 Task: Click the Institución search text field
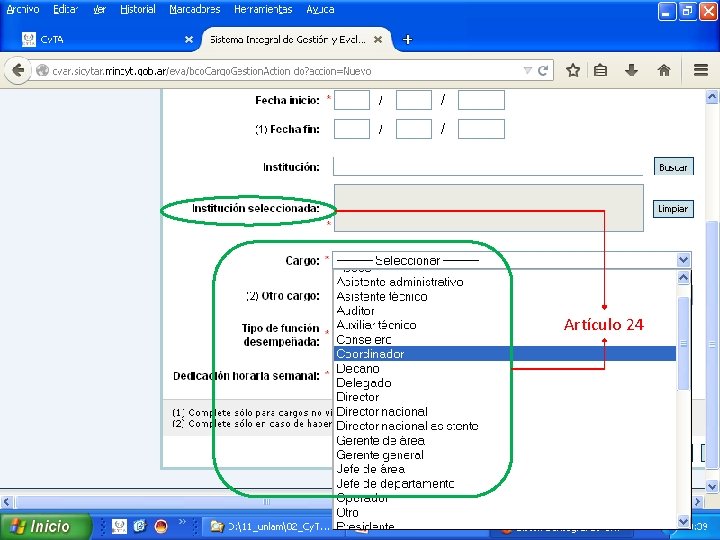coord(488,167)
